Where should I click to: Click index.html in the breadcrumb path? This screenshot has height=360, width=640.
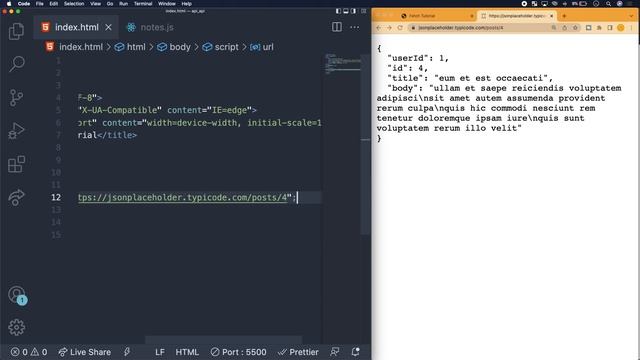pyautogui.click(x=81, y=47)
